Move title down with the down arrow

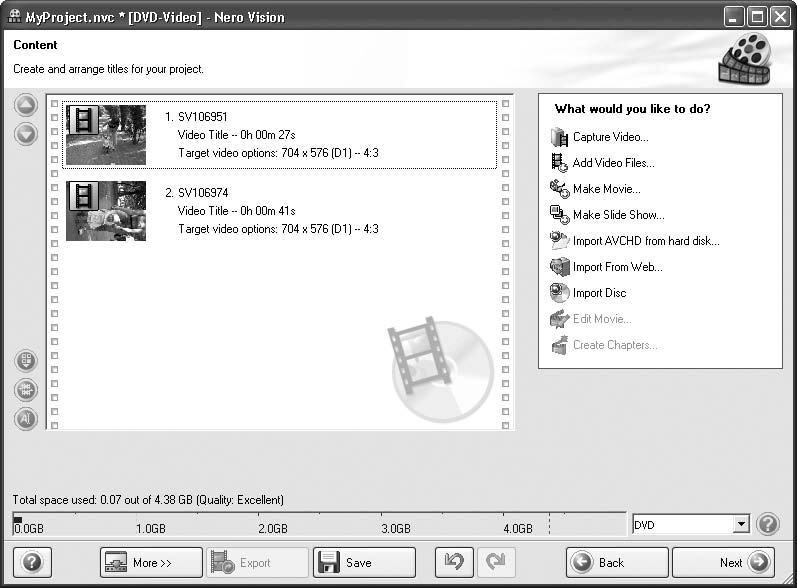point(26,133)
